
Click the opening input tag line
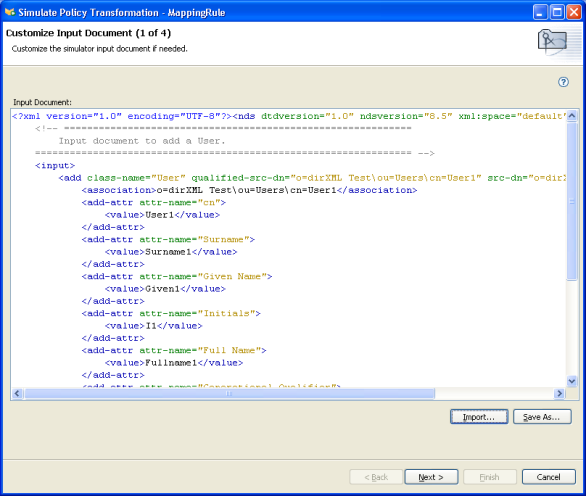pyautogui.click(x=55, y=165)
